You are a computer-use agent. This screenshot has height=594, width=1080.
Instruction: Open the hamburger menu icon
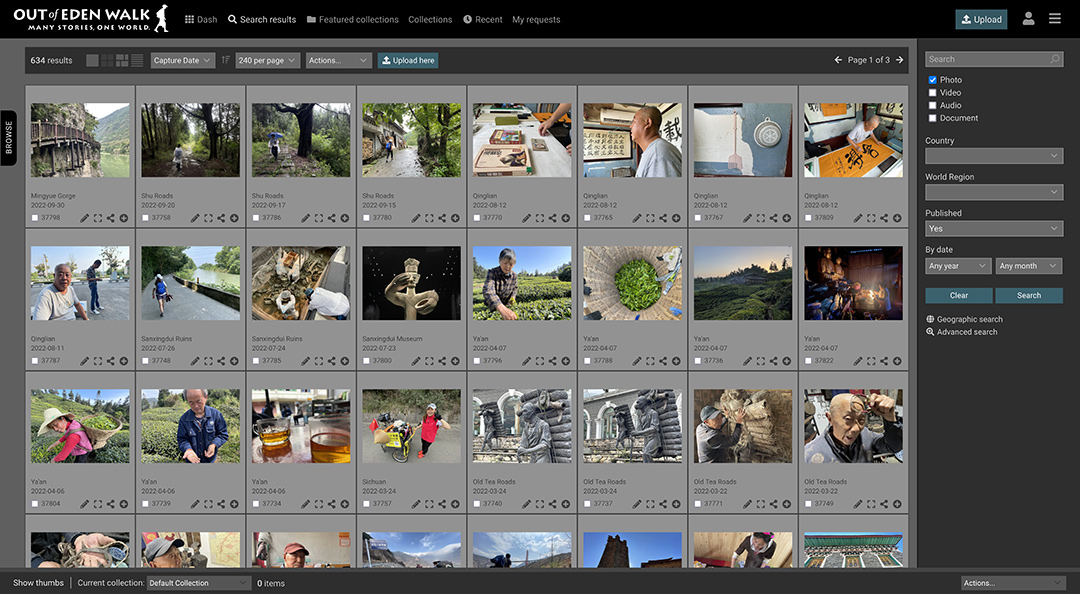coord(1055,19)
